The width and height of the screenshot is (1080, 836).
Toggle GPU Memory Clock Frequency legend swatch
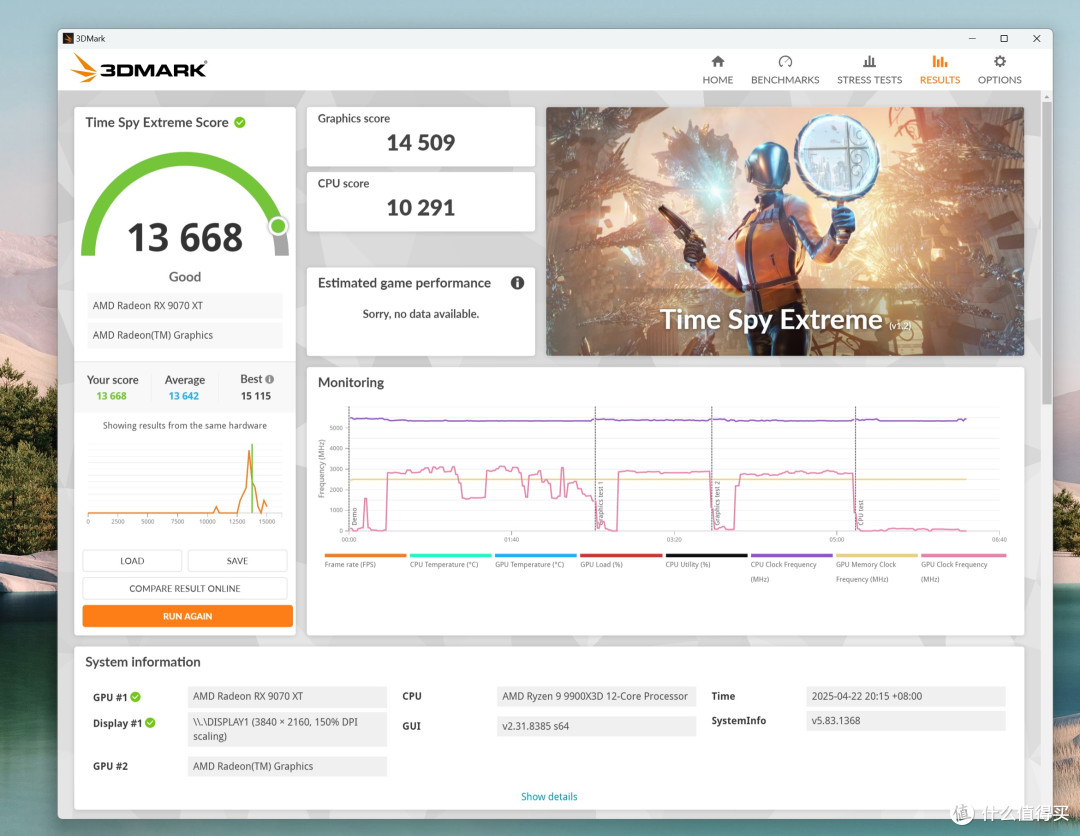(x=877, y=555)
